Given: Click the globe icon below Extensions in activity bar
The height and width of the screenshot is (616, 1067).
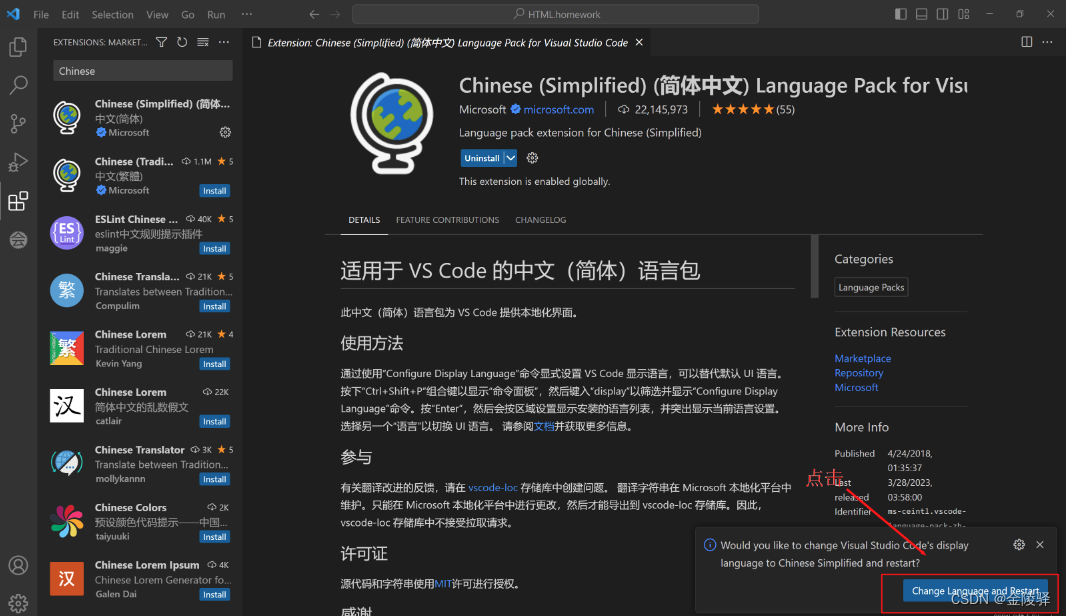Looking at the screenshot, I should (18, 240).
